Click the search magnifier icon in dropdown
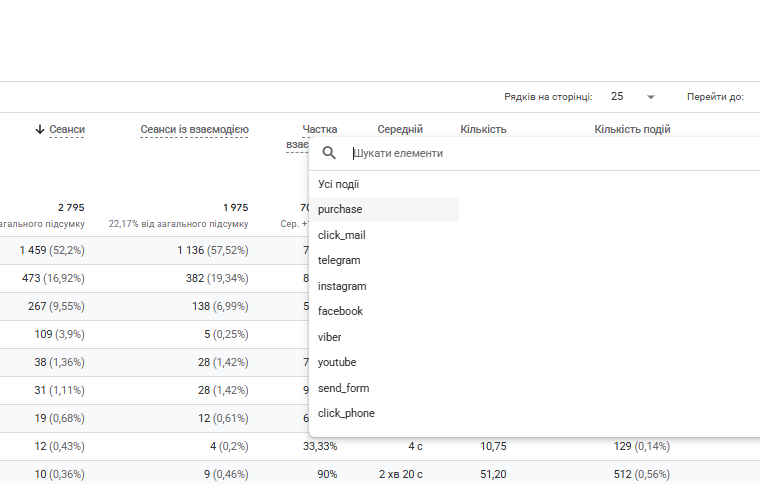 tap(329, 153)
